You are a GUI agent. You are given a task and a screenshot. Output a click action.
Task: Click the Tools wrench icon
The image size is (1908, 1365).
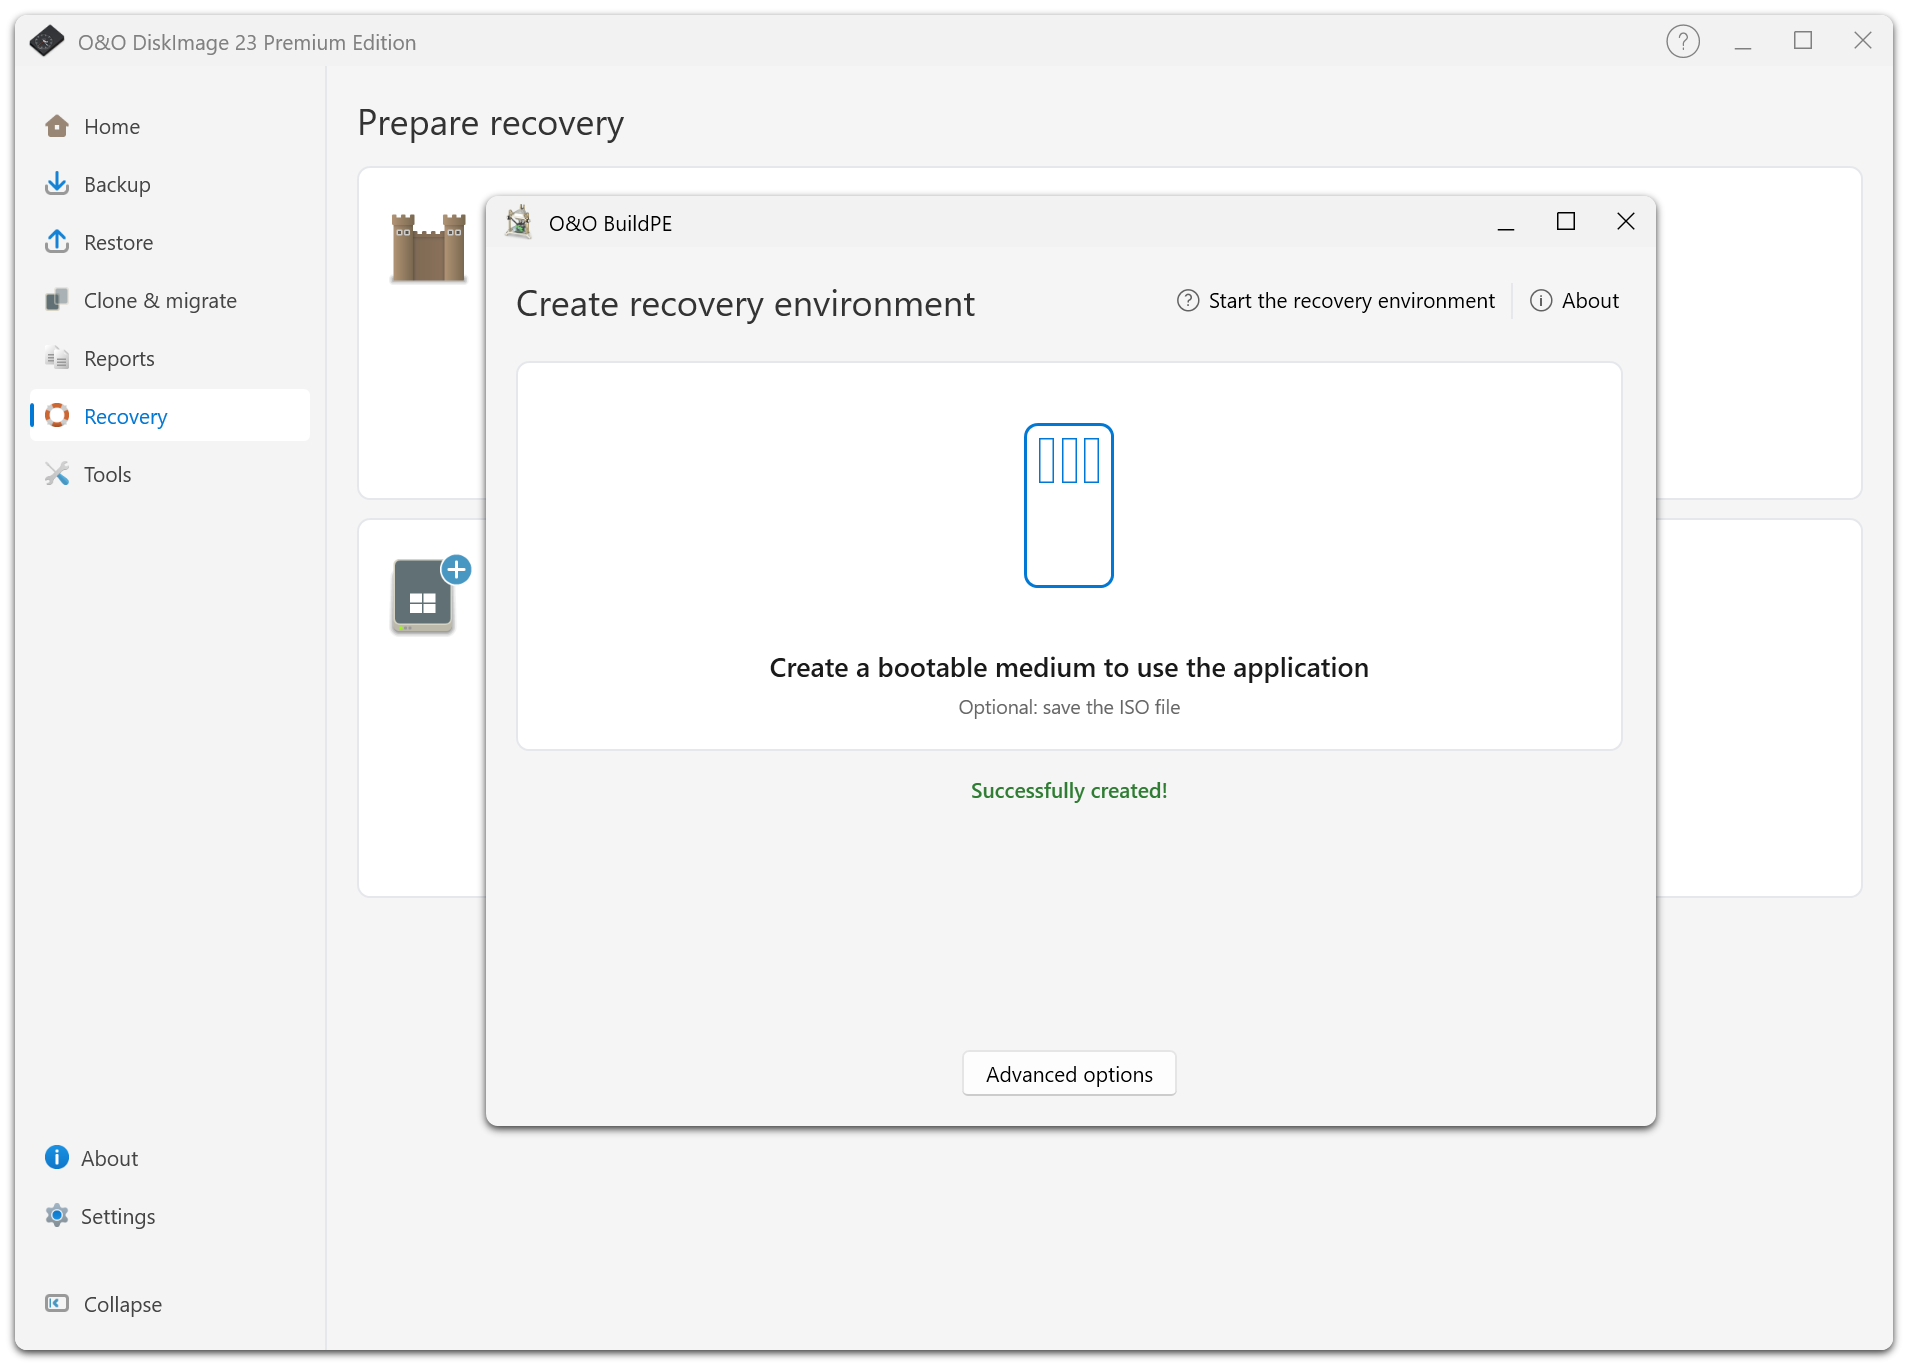click(x=57, y=474)
